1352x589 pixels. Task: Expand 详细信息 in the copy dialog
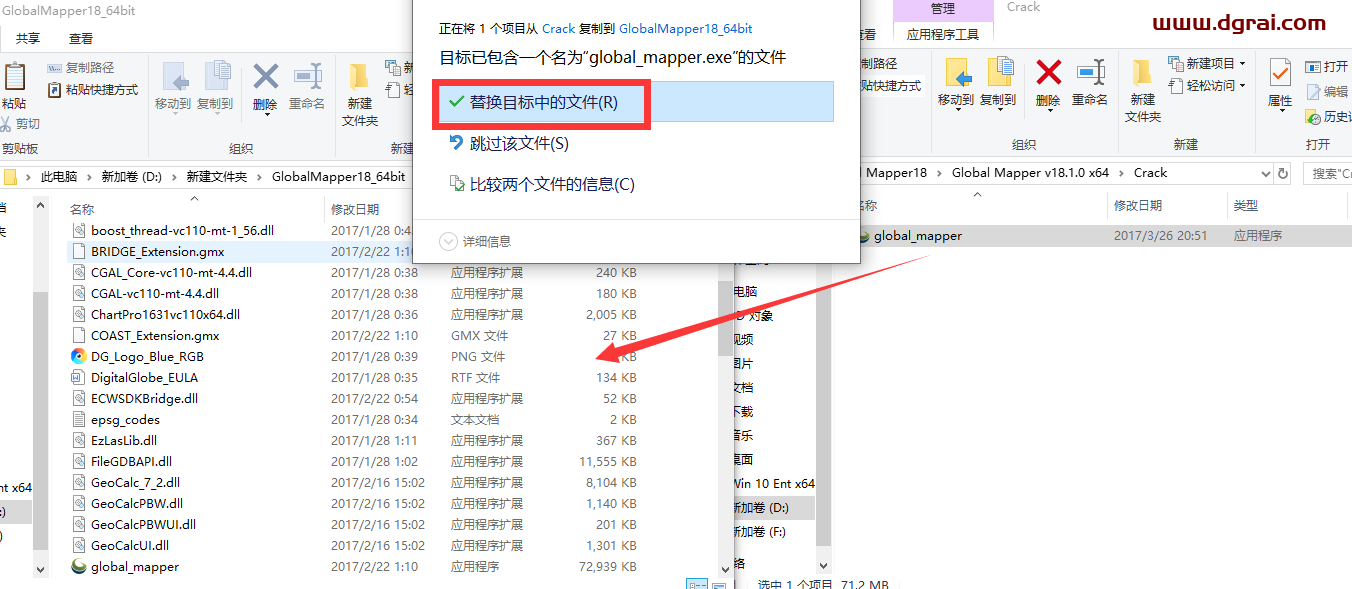(475, 241)
